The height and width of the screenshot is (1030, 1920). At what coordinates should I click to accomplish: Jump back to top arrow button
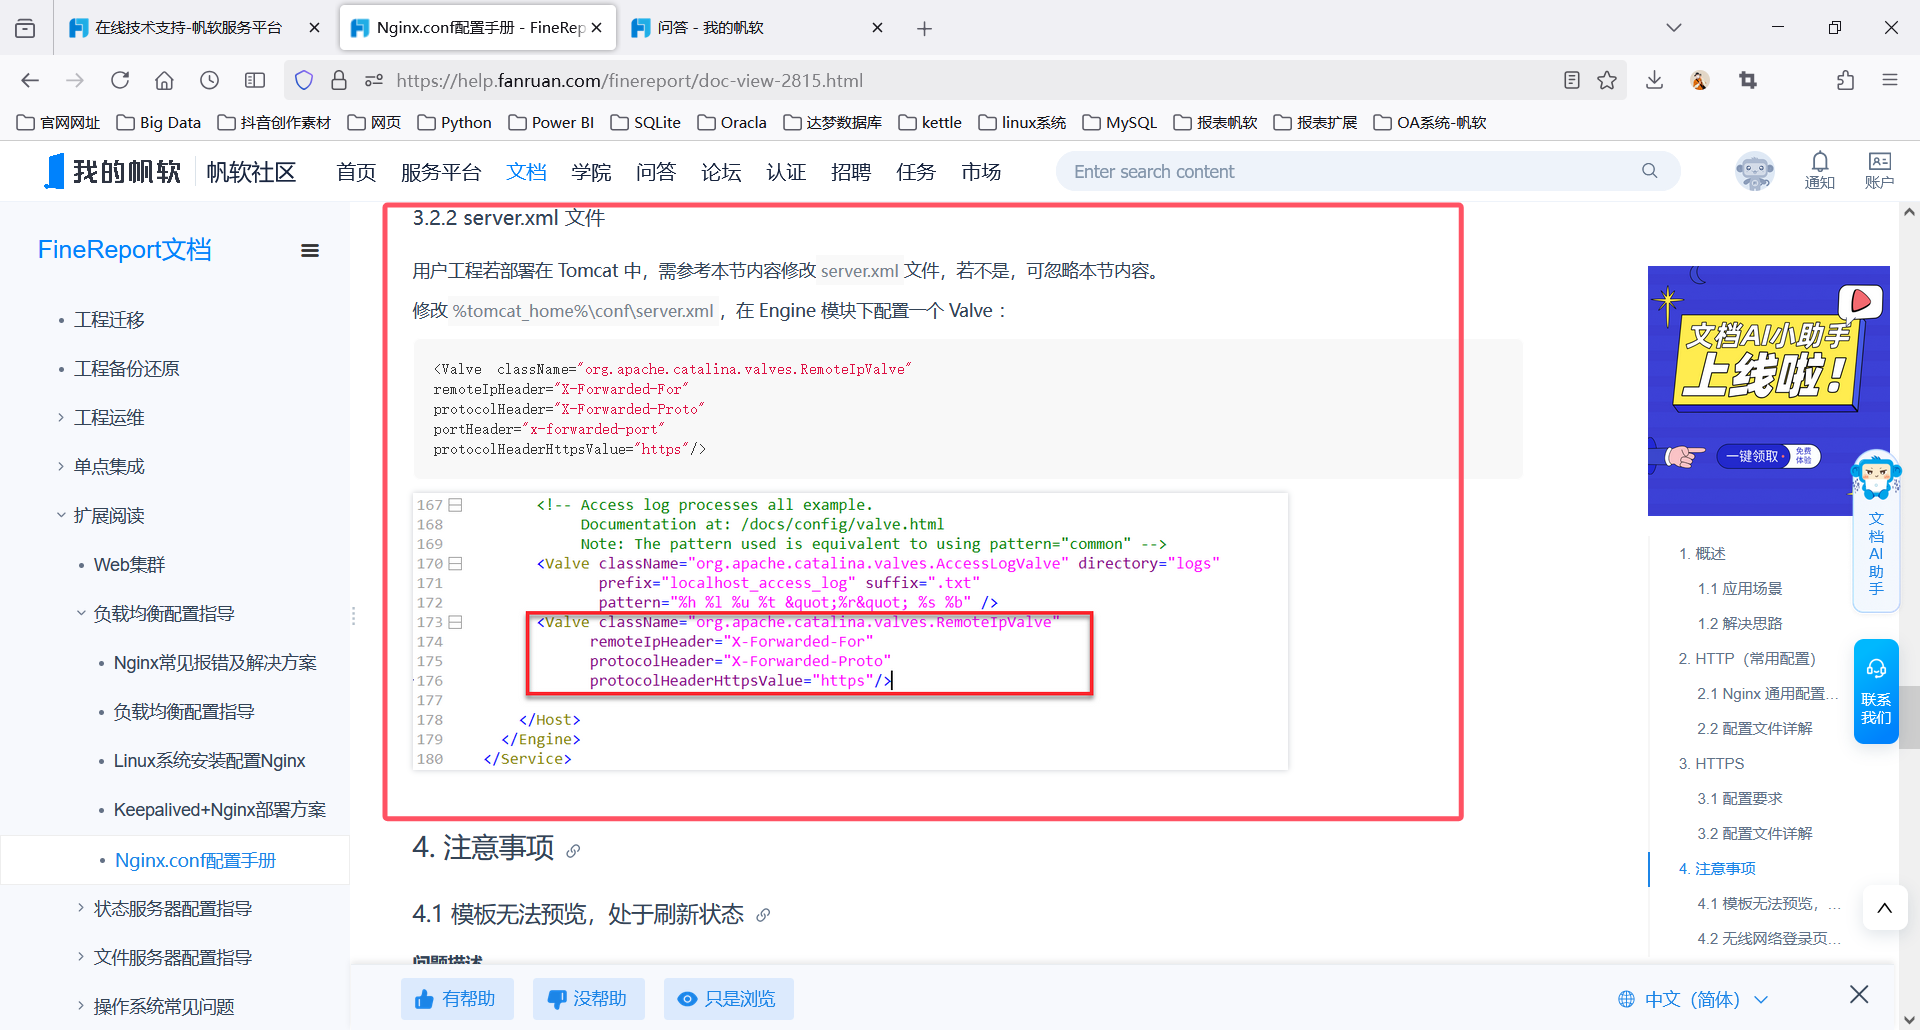pos(1884,908)
